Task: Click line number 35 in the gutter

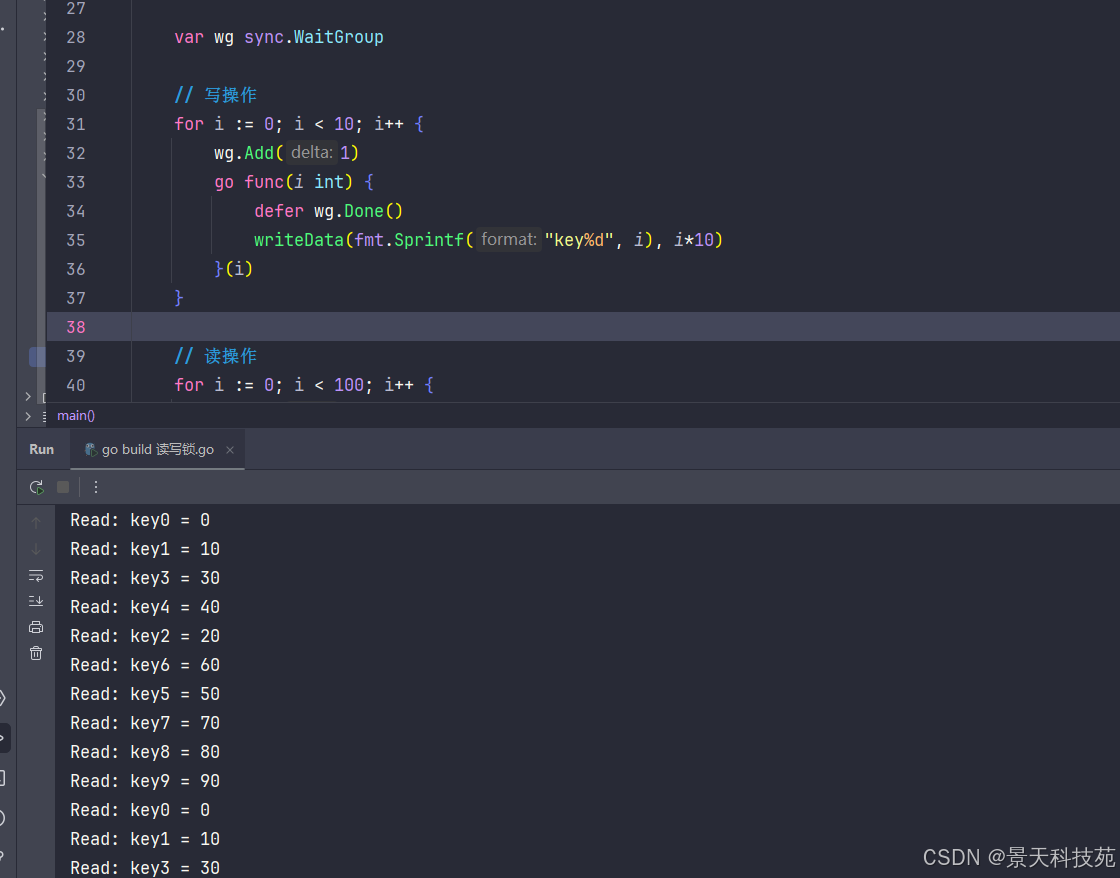Action: pyautogui.click(x=76, y=240)
